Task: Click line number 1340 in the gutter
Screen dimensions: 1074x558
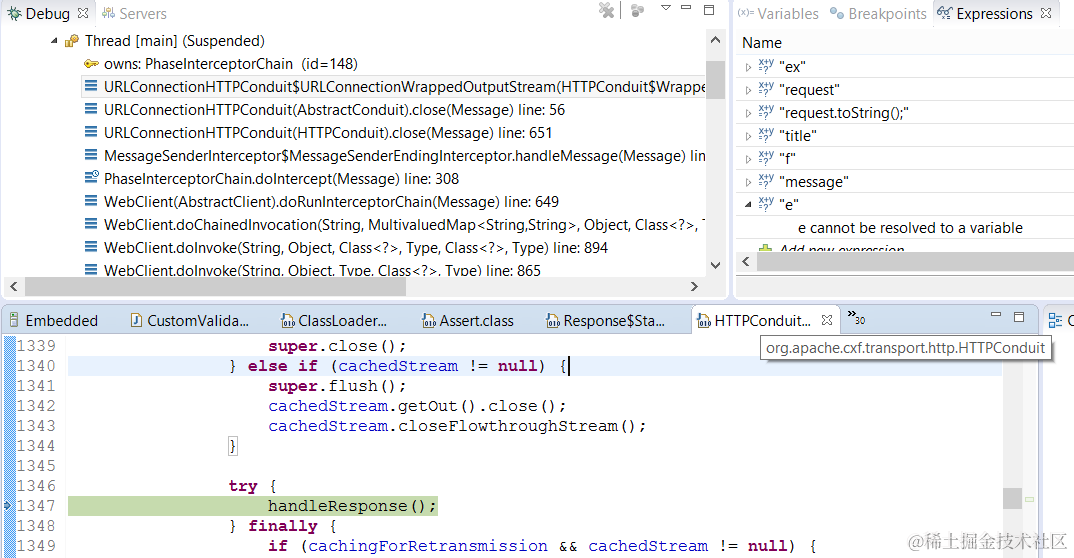Action: click(x=36, y=366)
